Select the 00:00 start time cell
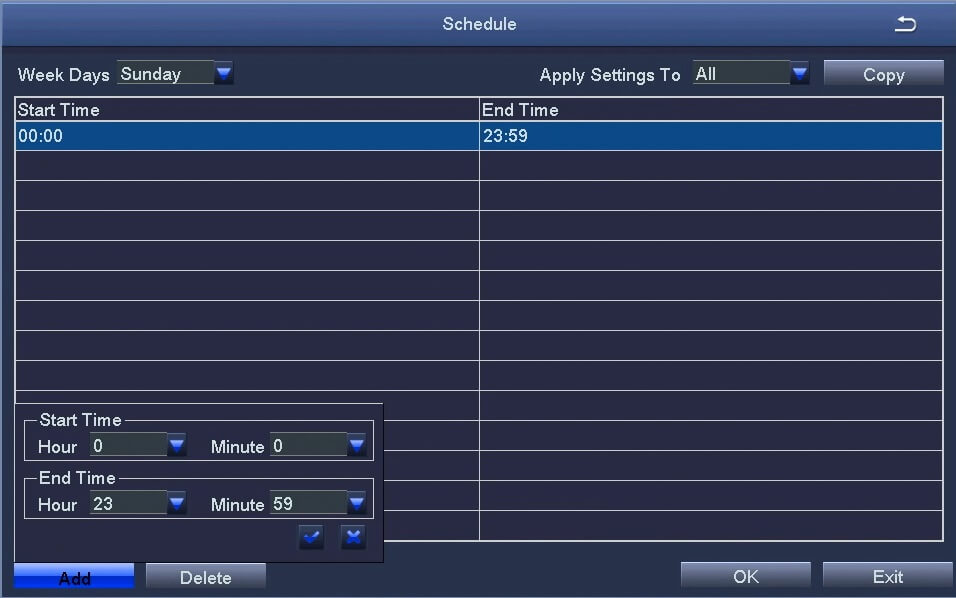The height and width of the screenshot is (598, 956). [247, 135]
